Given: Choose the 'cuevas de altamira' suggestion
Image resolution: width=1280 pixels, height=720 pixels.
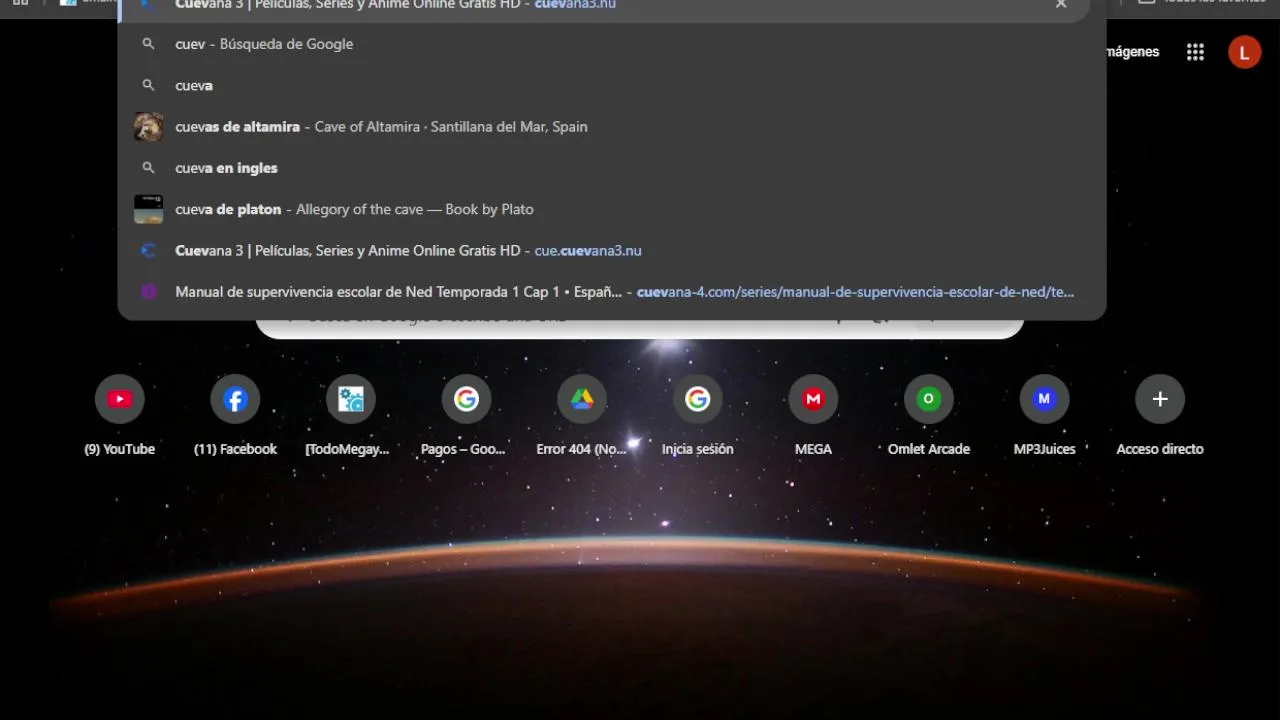Looking at the screenshot, I should pos(612,127).
